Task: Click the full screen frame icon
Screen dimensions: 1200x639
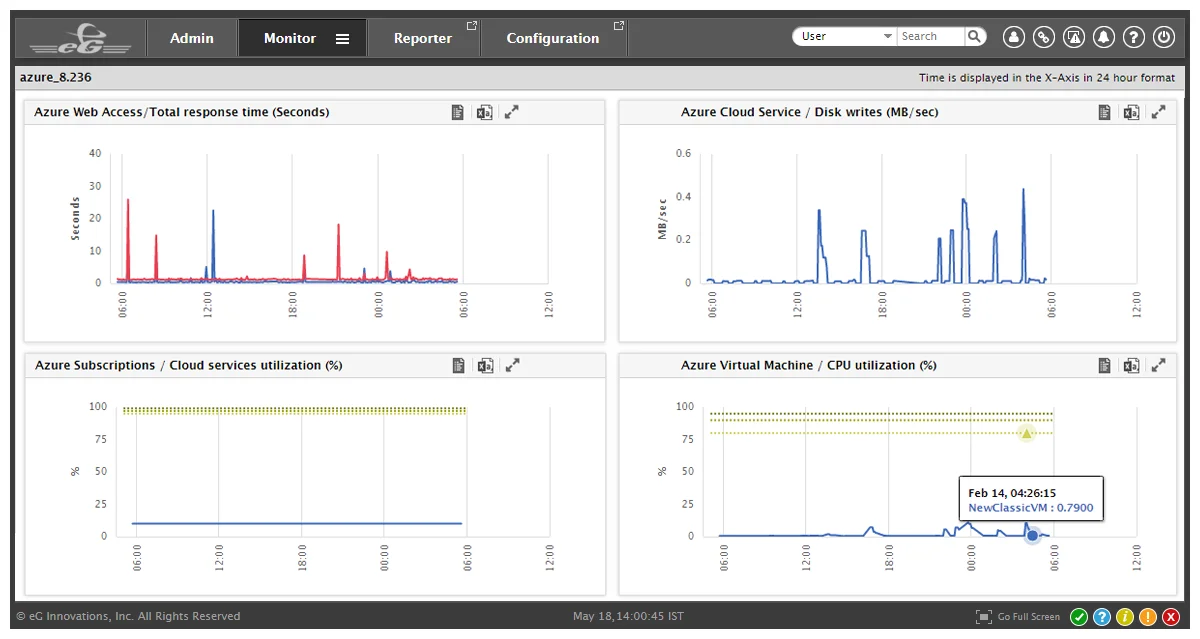Action: (x=984, y=617)
